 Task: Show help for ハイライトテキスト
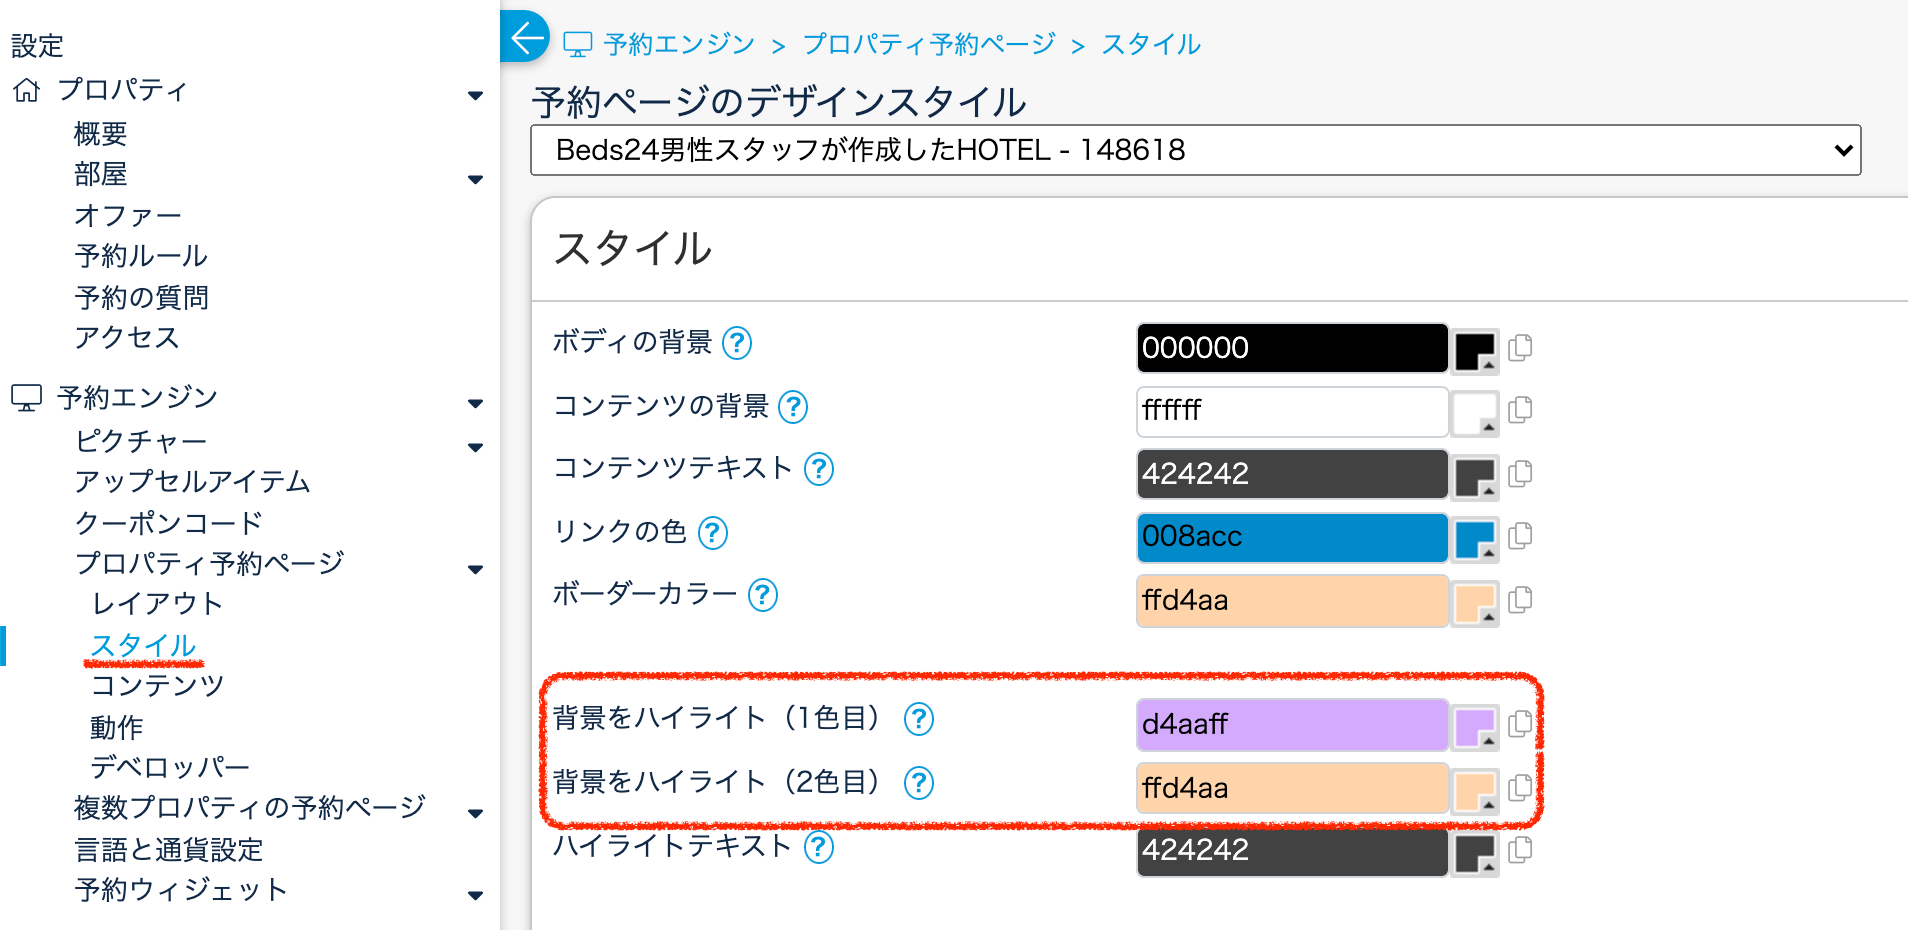point(818,848)
